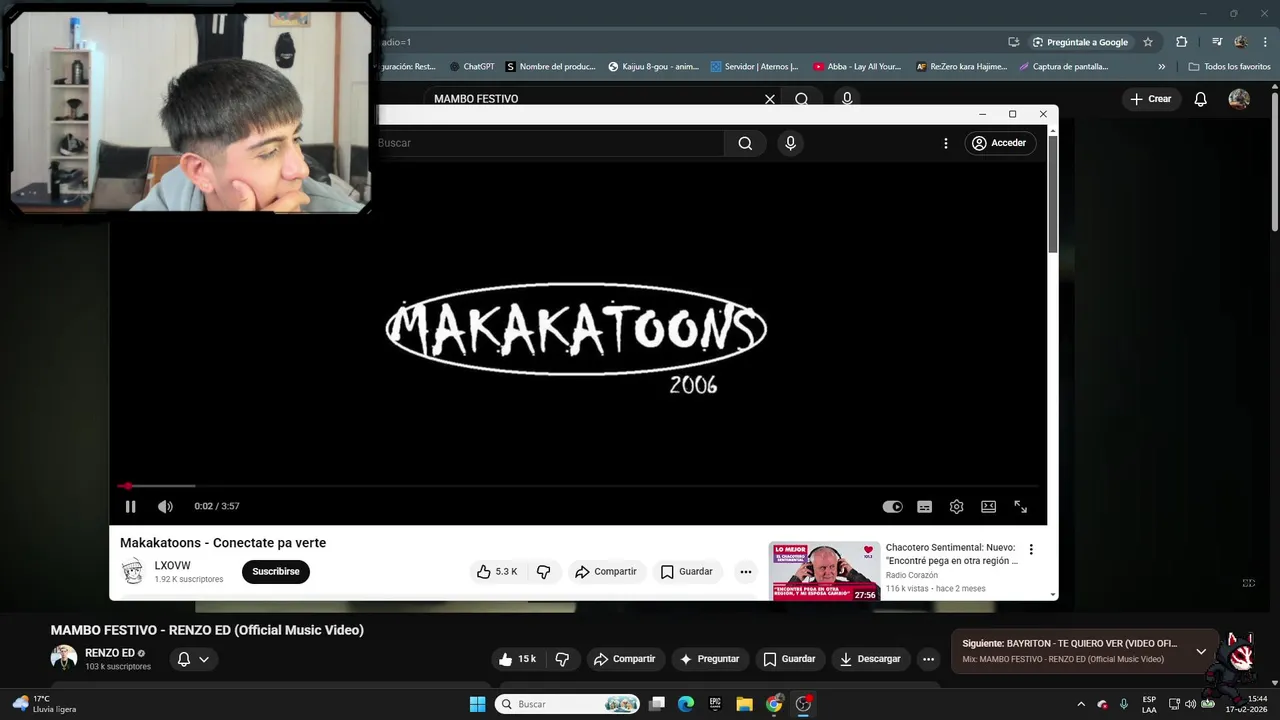Open the LXOVW channel name link
Viewport: 1280px width, 720px height.
(x=172, y=566)
